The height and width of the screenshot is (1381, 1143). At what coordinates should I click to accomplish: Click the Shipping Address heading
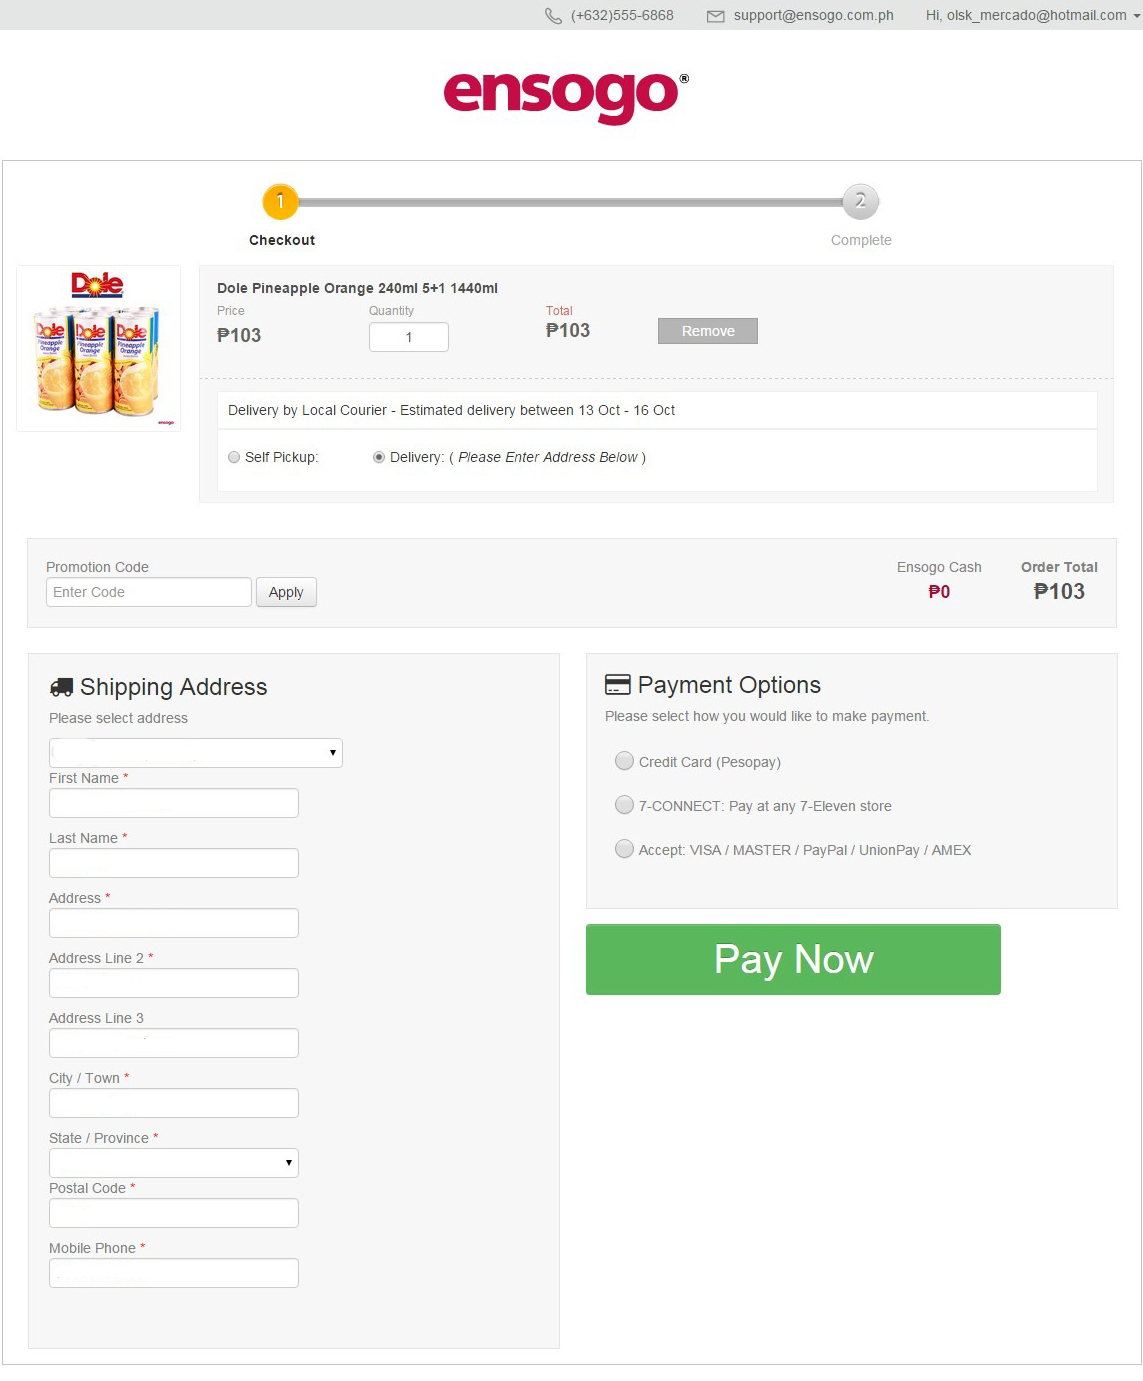point(174,687)
